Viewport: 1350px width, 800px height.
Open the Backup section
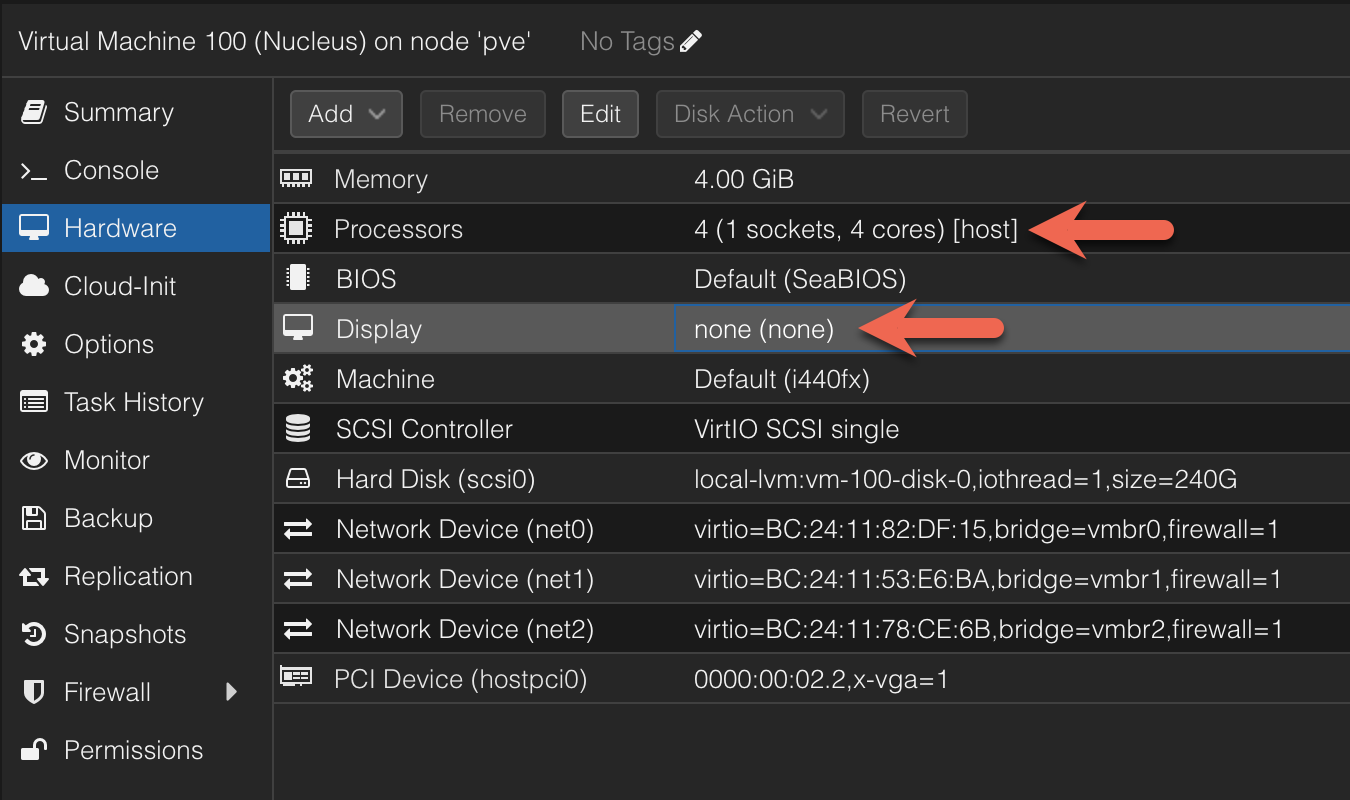pyautogui.click(x=108, y=518)
